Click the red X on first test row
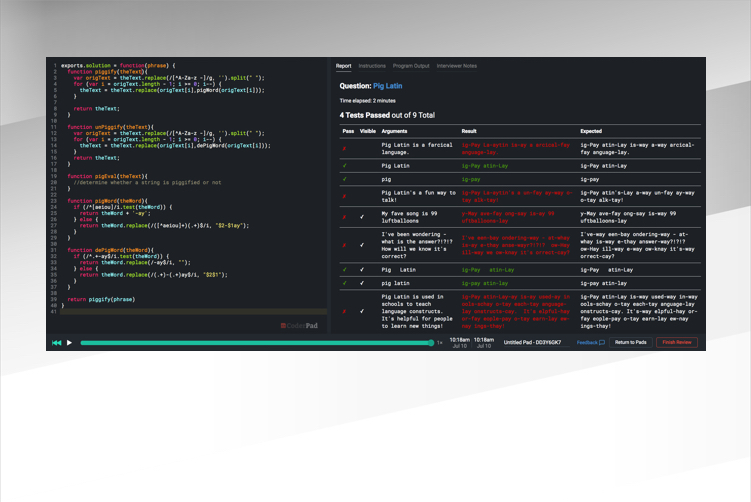 pyautogui.click(x=344, y=146)
